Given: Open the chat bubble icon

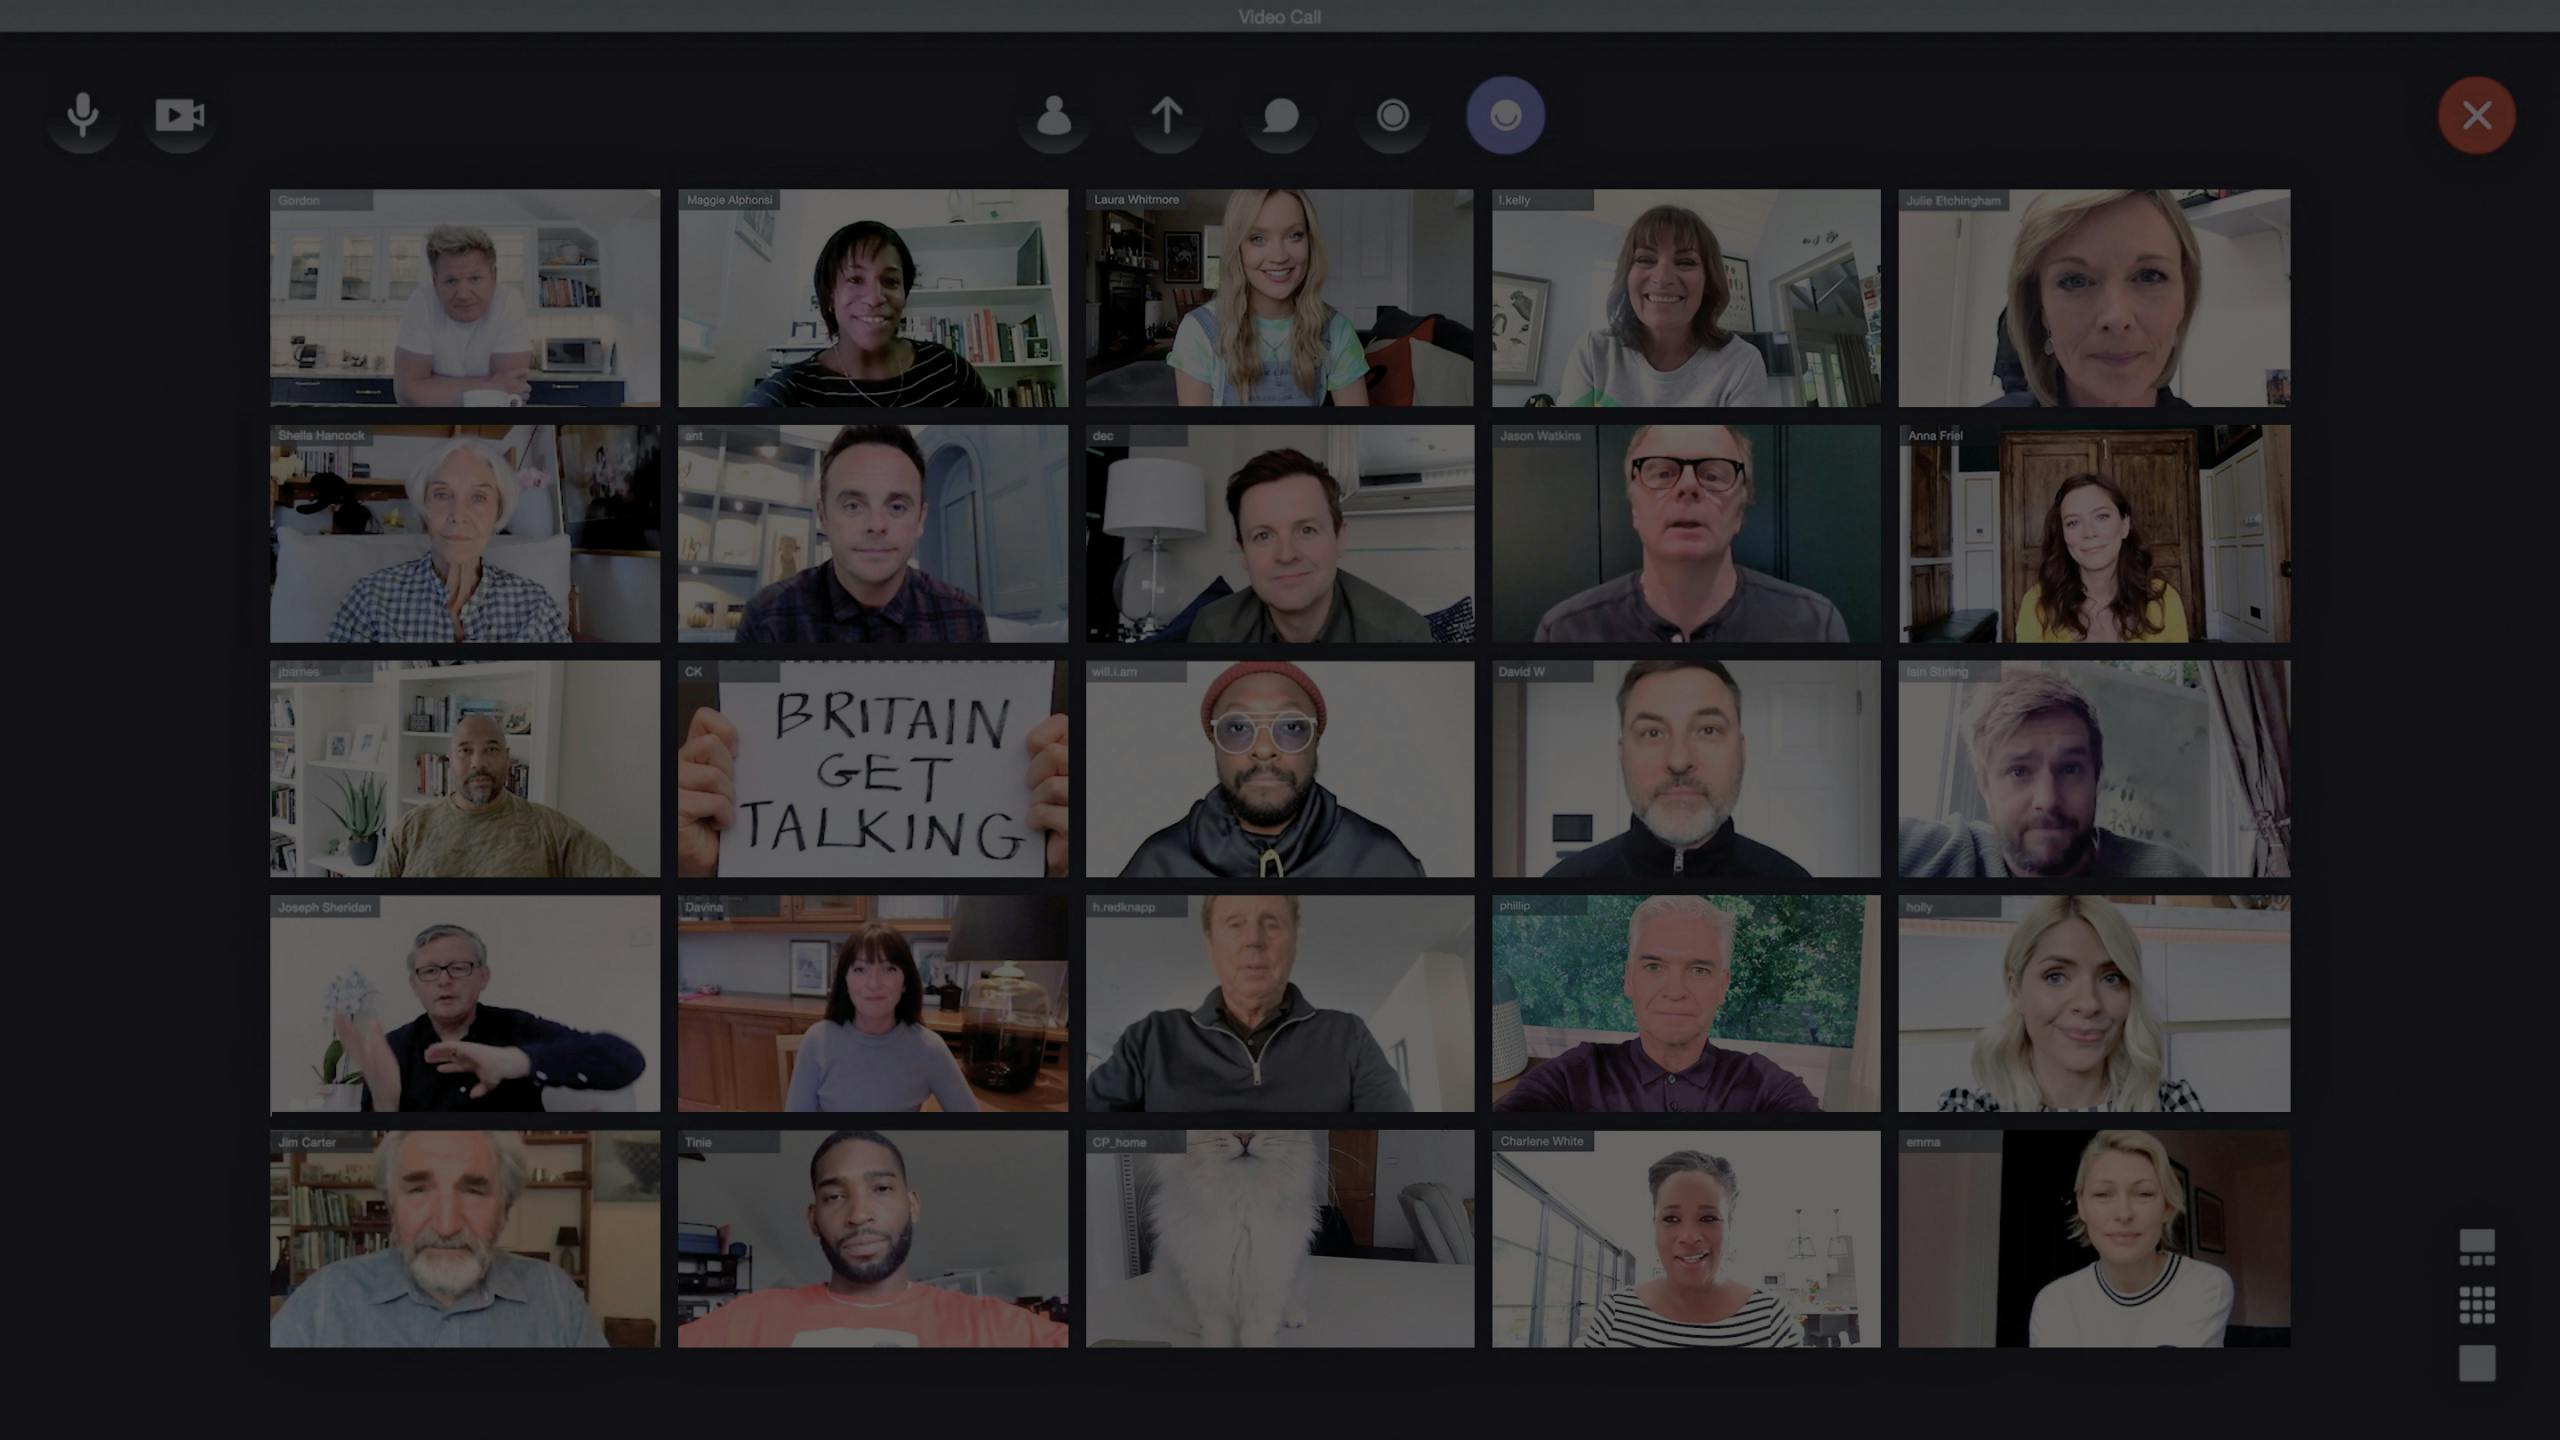Looking at the screenshot, I should pyautogui.click(x=1280, y=116).
